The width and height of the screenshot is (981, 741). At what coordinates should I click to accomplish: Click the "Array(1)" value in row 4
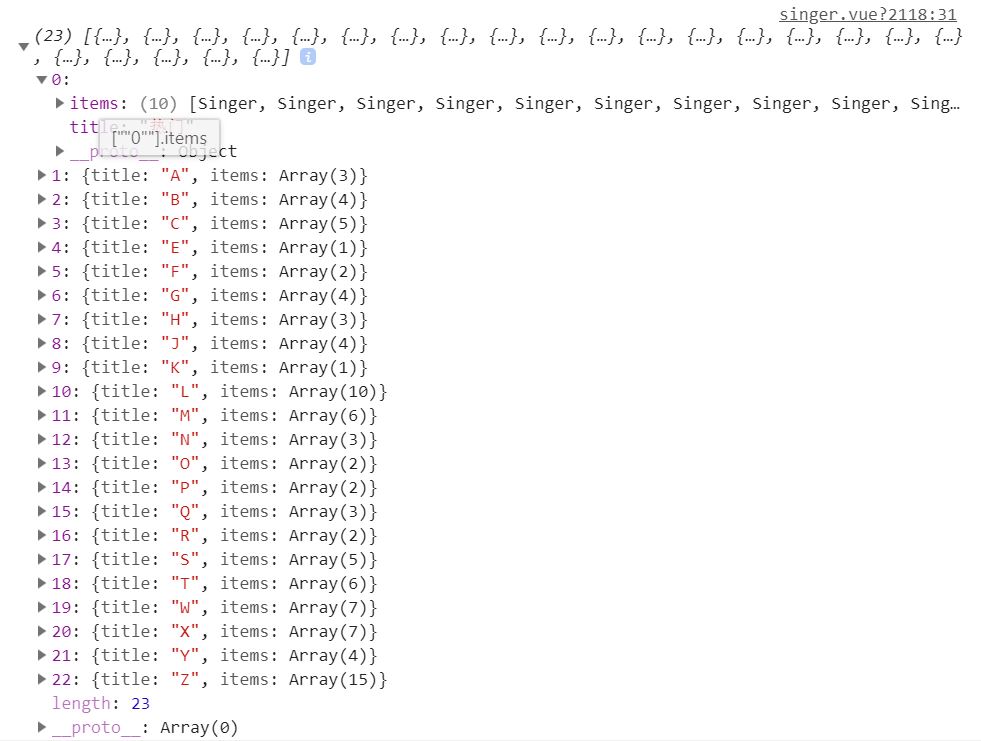318,248
